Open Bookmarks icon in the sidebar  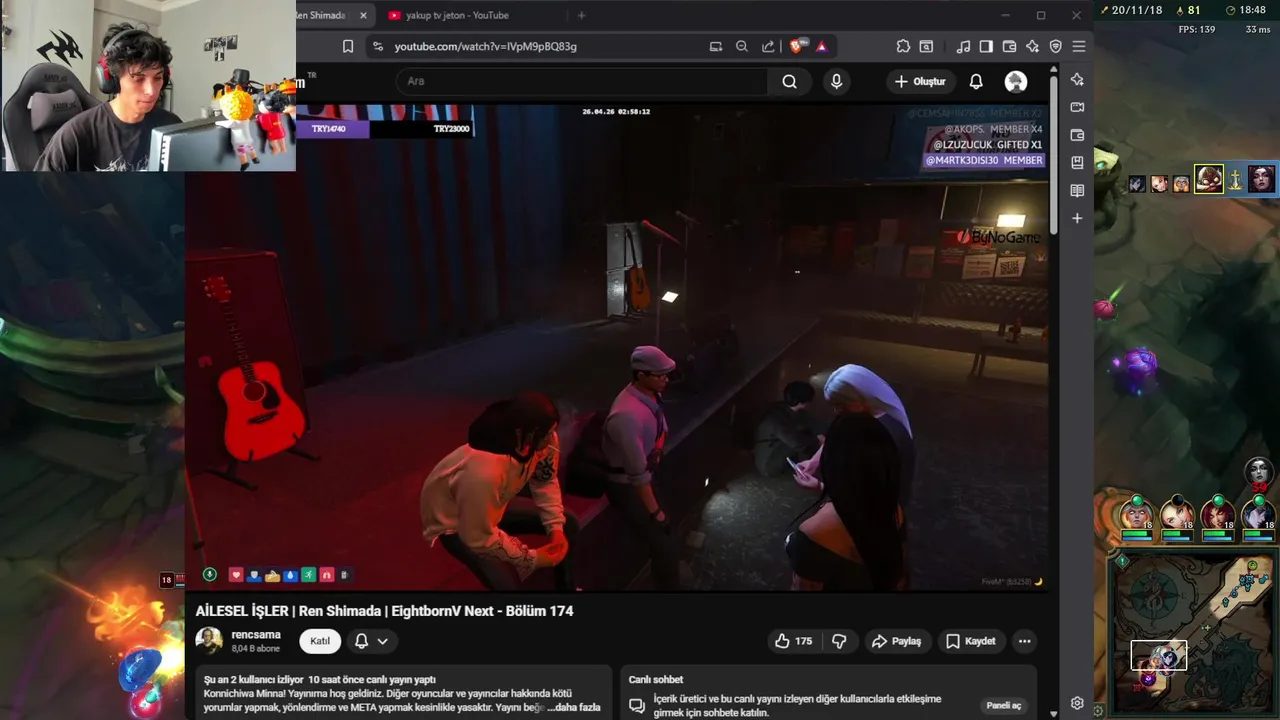pyautogui.click(x=1077, y=162)
